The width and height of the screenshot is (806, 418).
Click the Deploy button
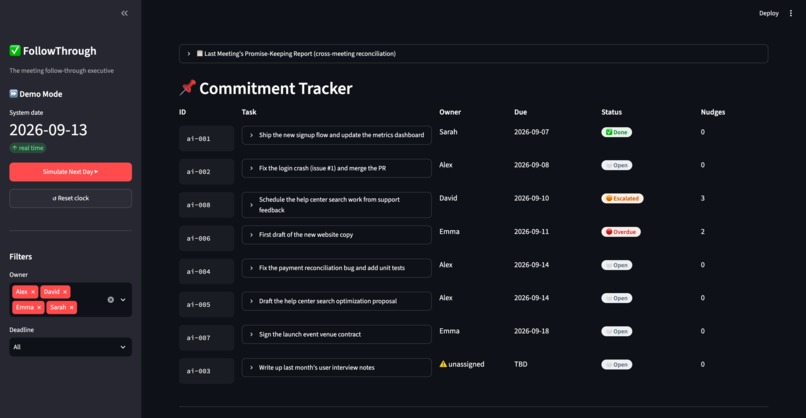point(768,13)
